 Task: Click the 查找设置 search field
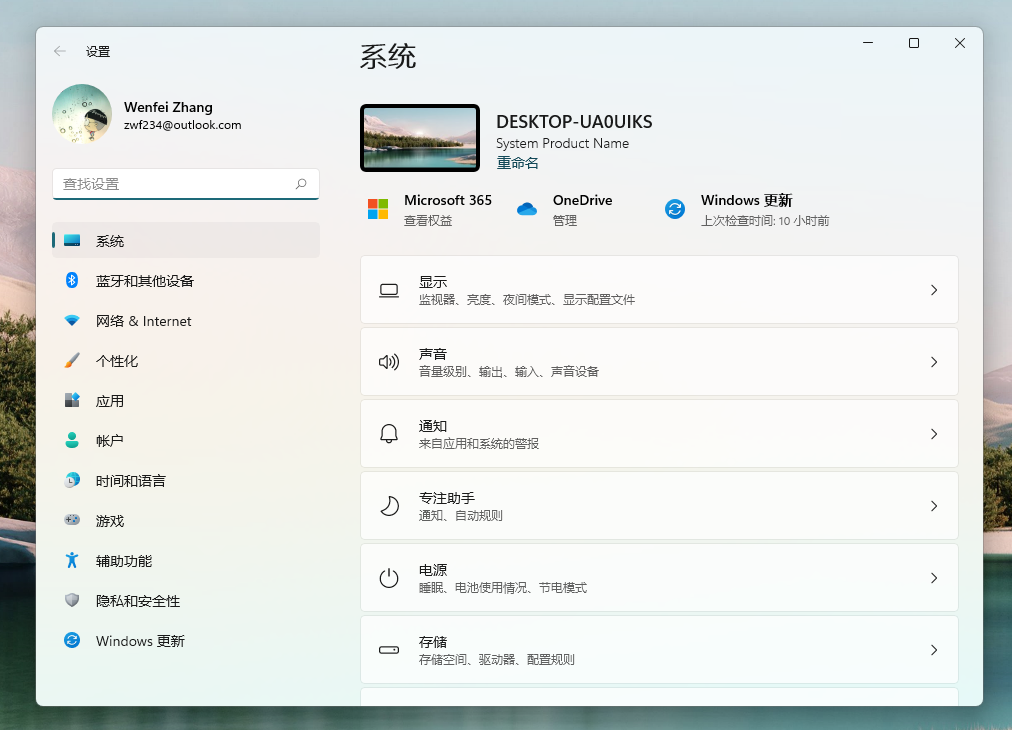[186, 184]
